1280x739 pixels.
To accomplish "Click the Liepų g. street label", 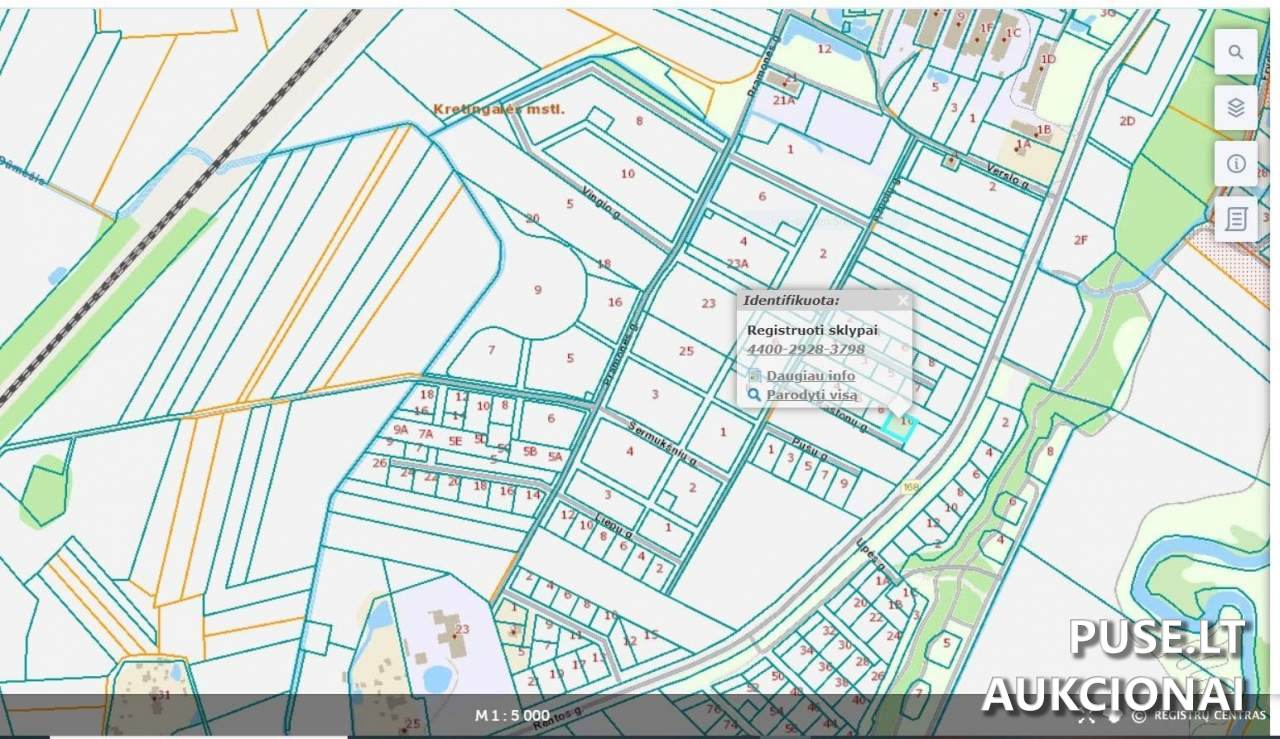I will [614, 526].
